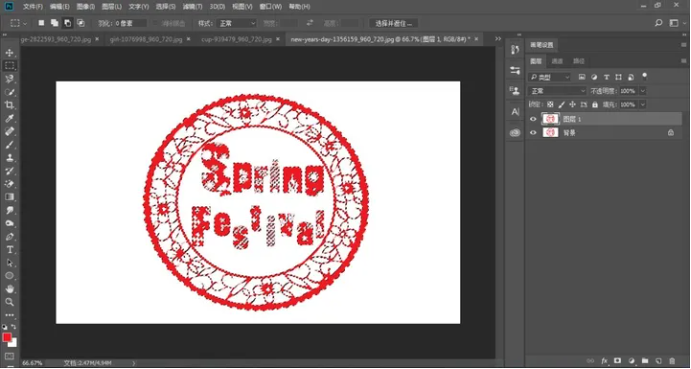Click the red foreground color swatch

pyautogui.click(x=7, y=337)
